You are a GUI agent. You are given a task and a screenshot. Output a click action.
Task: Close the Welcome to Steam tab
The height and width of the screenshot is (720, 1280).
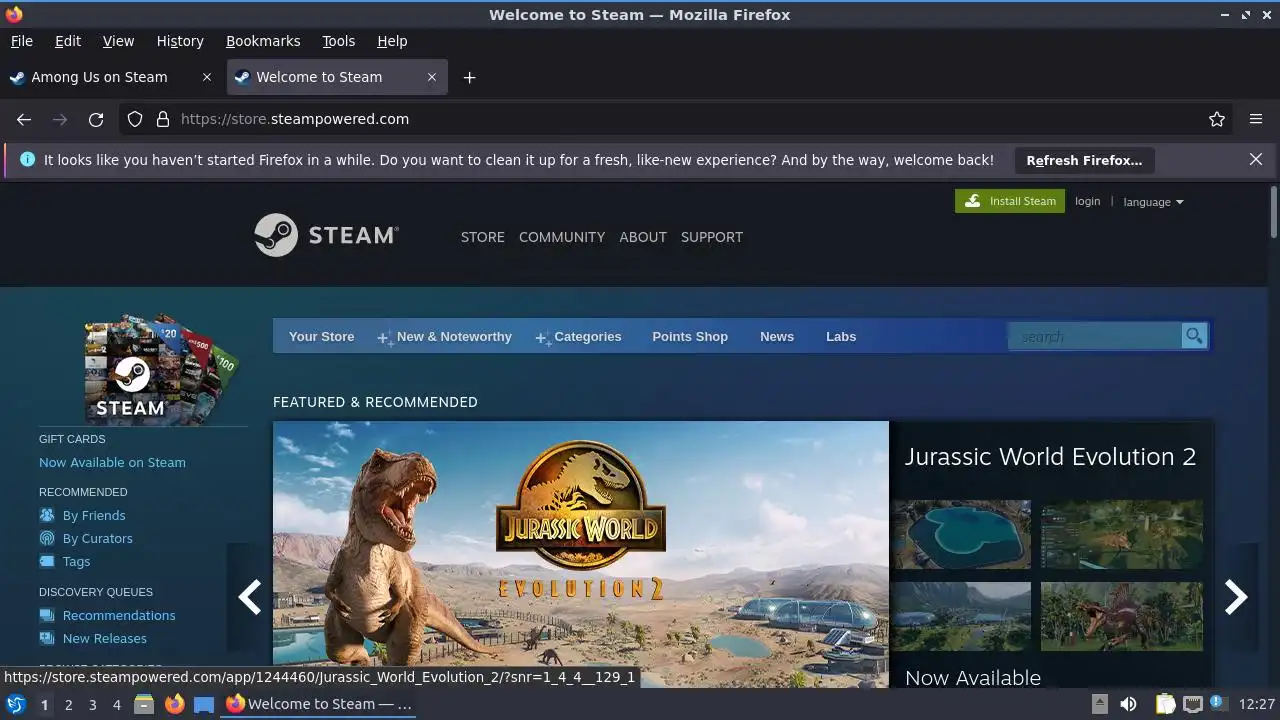432,77
